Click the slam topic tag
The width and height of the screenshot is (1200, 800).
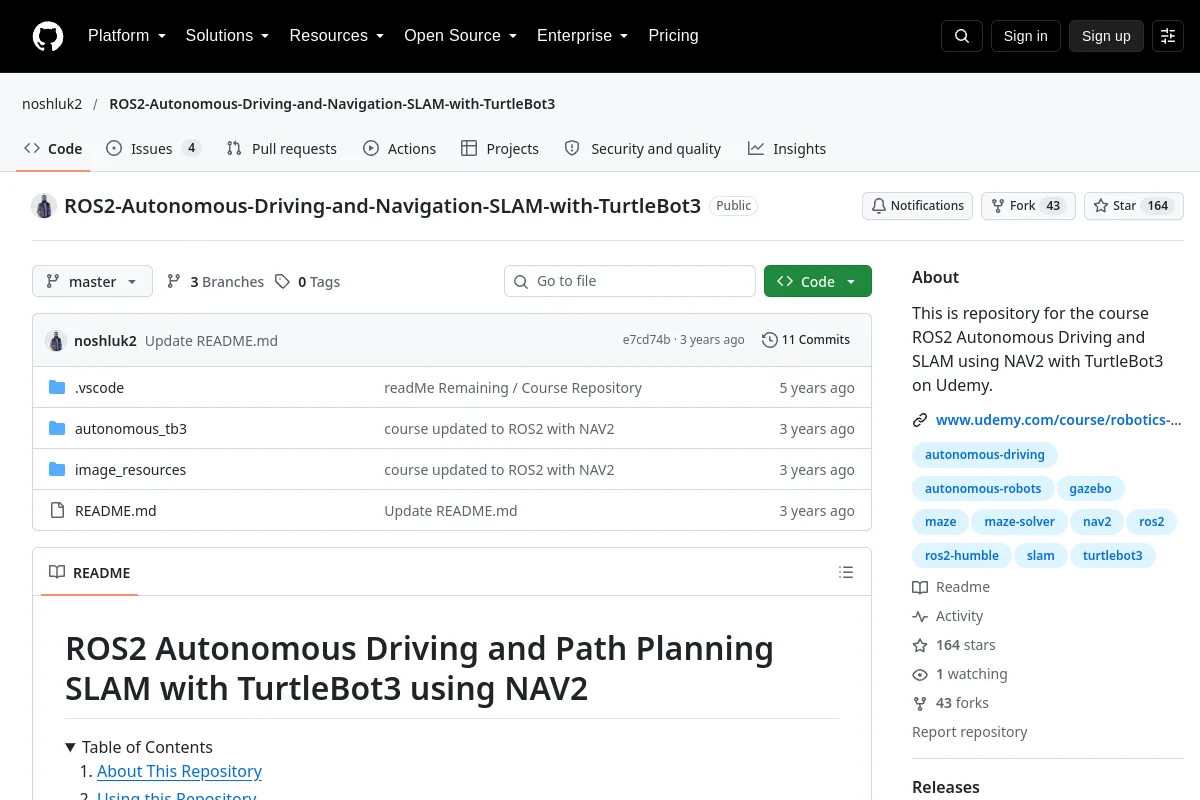pos(1041,556)
